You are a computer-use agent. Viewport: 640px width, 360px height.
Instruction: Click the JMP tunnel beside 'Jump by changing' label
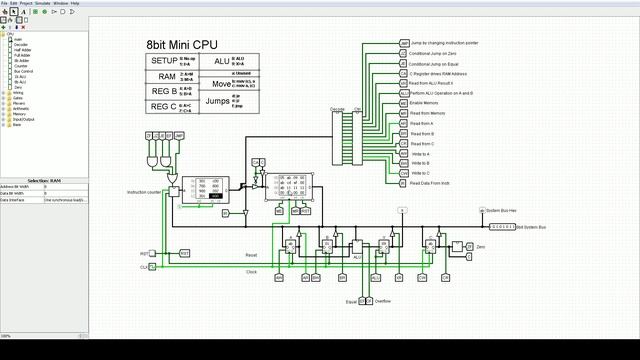(404, 43)
